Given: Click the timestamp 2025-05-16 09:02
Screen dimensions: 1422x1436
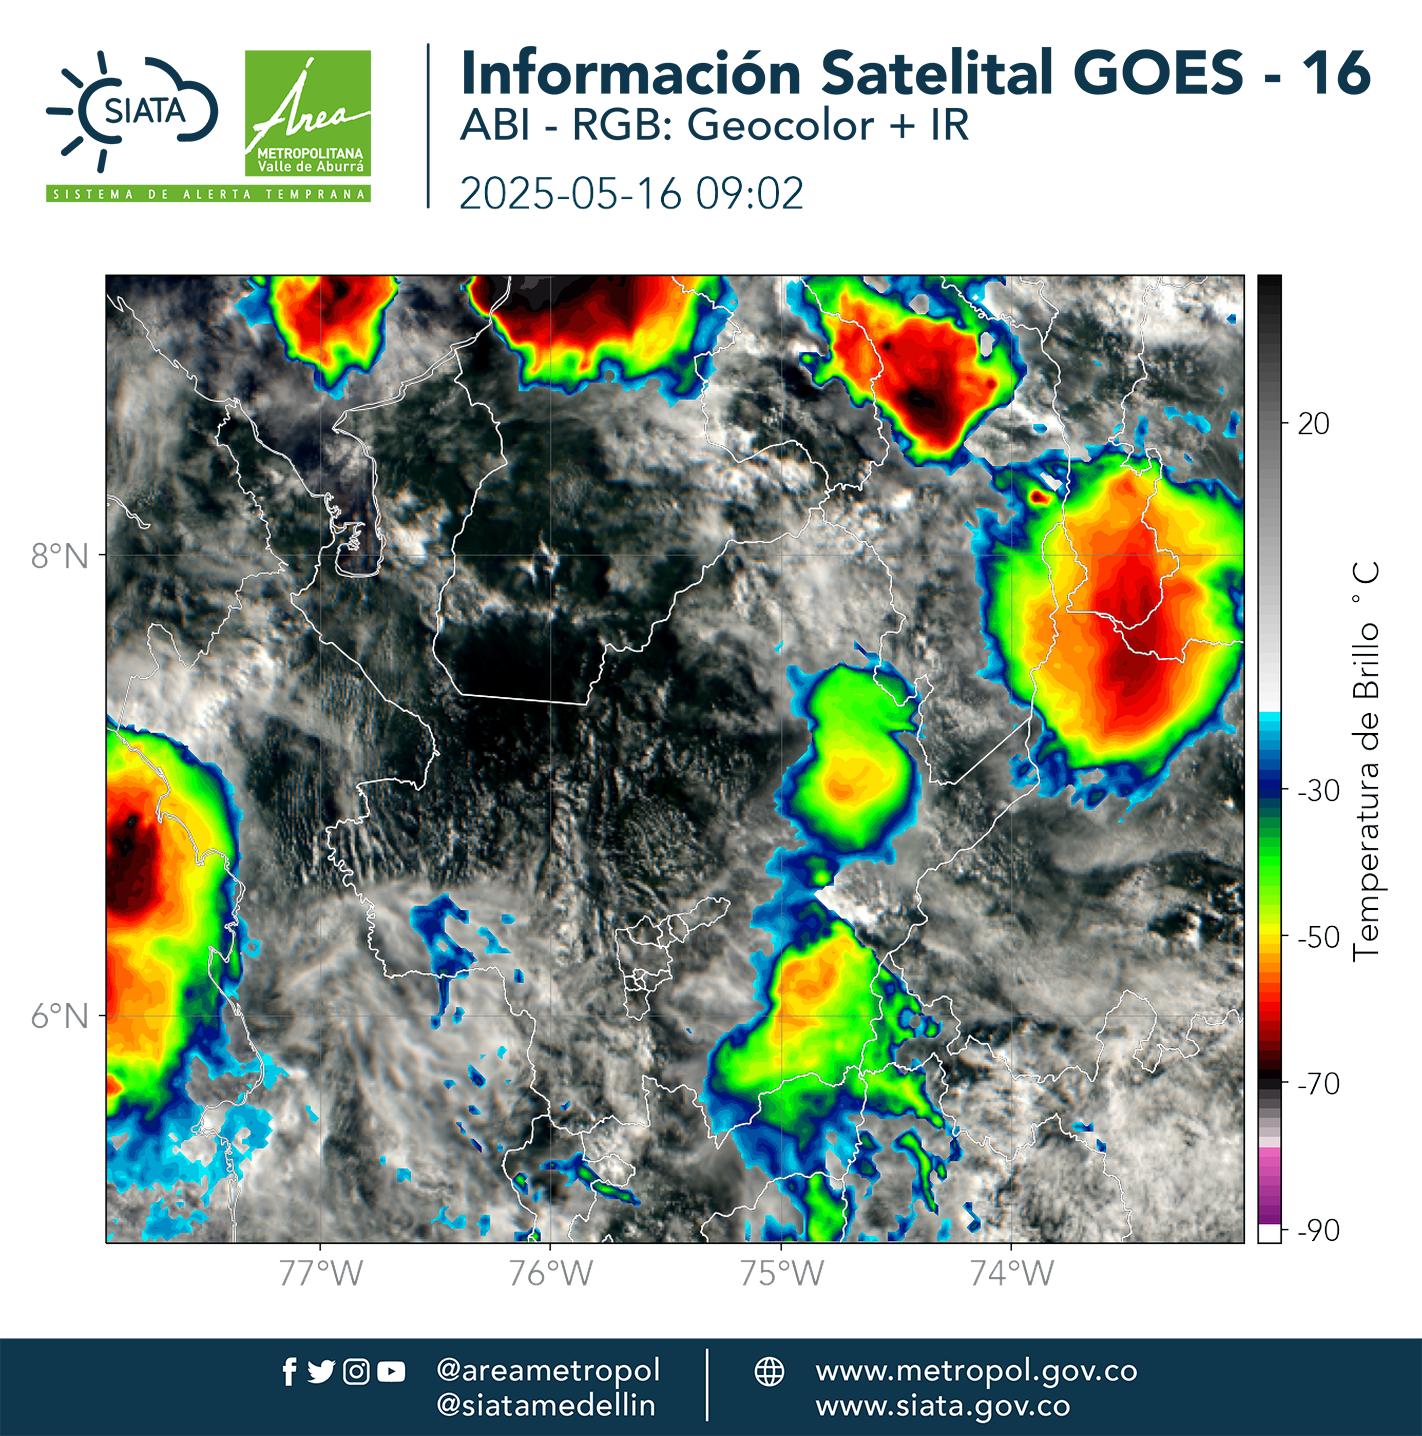Looking at the screenshot, I should point(632,193).
